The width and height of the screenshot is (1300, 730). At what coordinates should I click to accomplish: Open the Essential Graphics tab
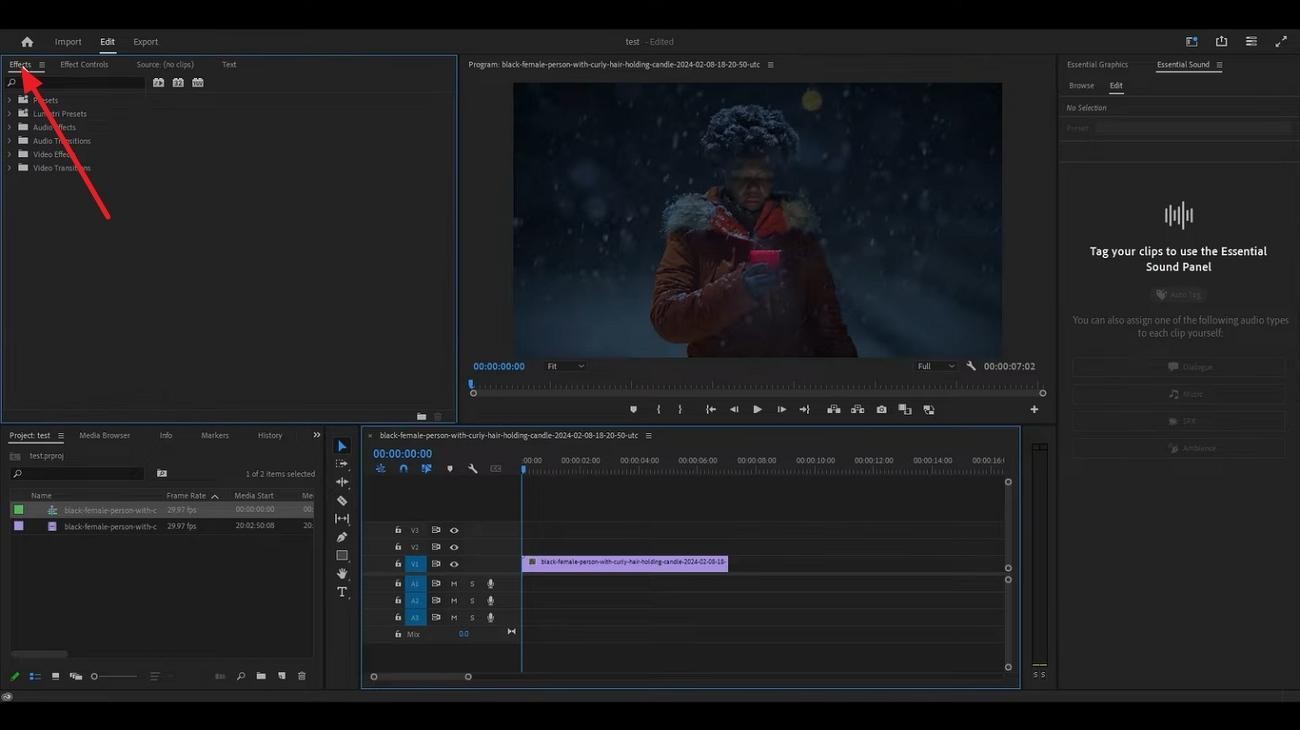(x=1097, y=64)
